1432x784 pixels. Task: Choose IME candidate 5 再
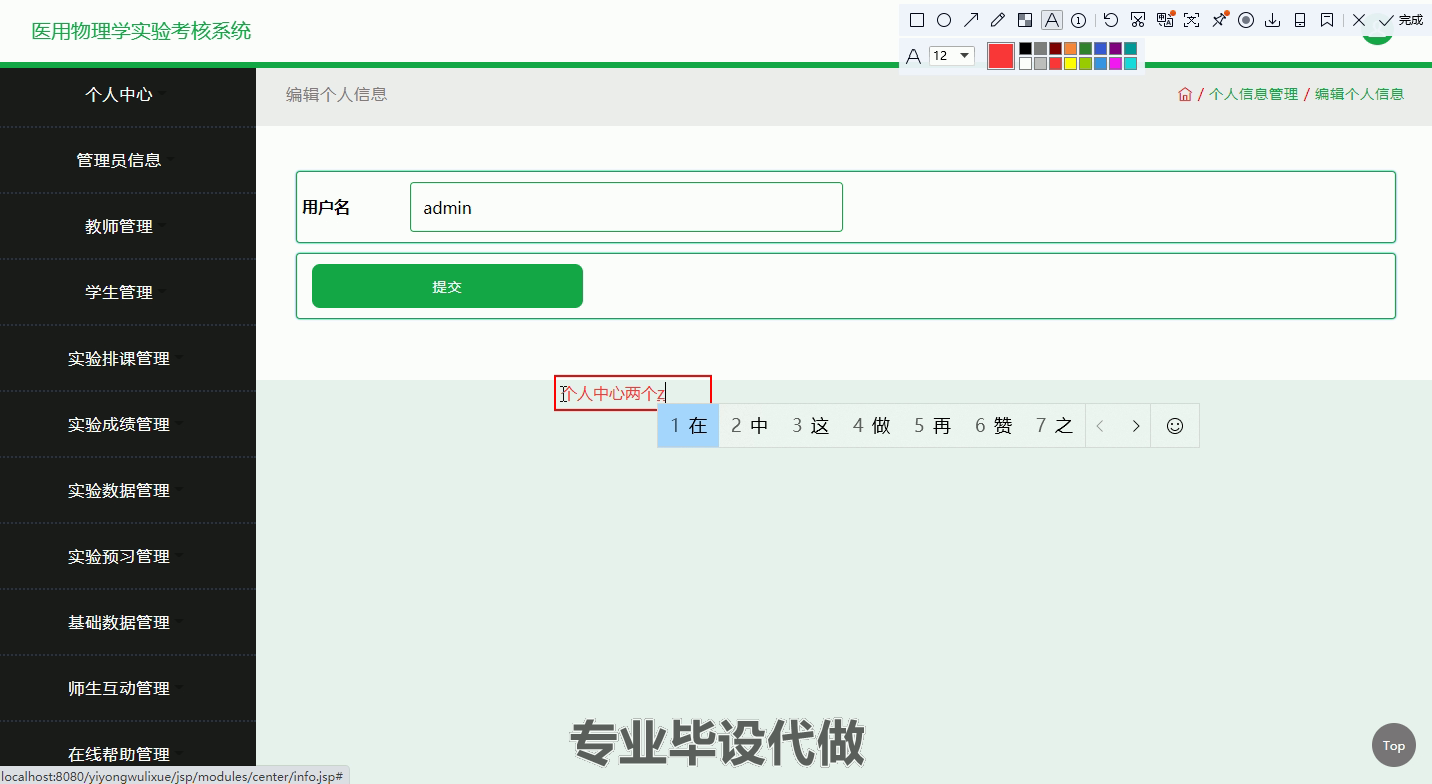(932, 426)
